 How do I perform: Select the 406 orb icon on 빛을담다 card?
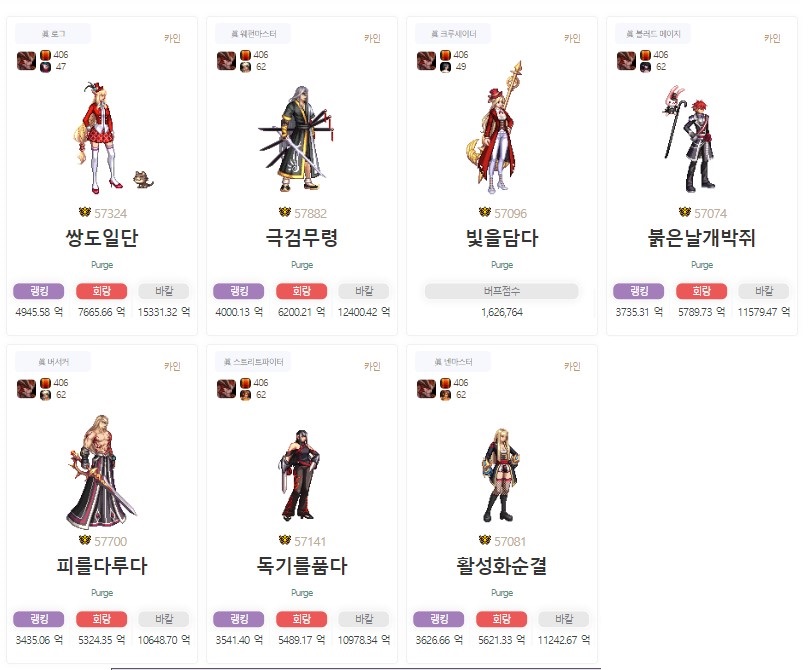pos(446,55)
